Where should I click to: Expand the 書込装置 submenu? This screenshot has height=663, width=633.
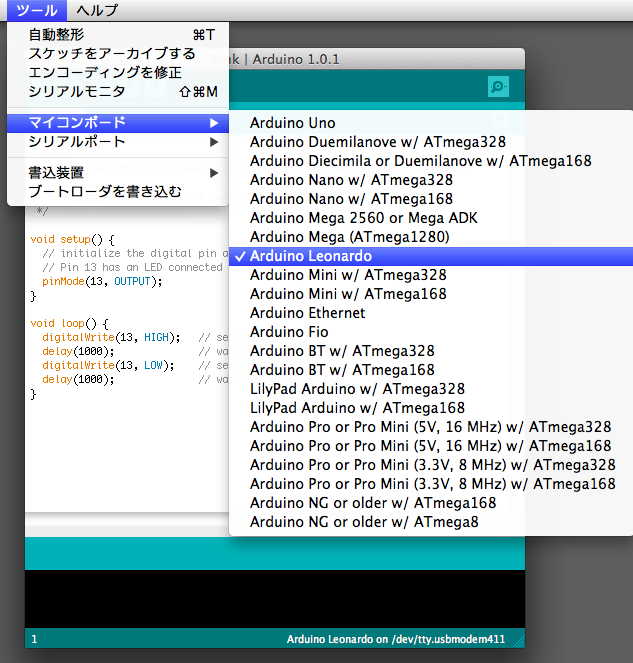click(x=118, y=173)
